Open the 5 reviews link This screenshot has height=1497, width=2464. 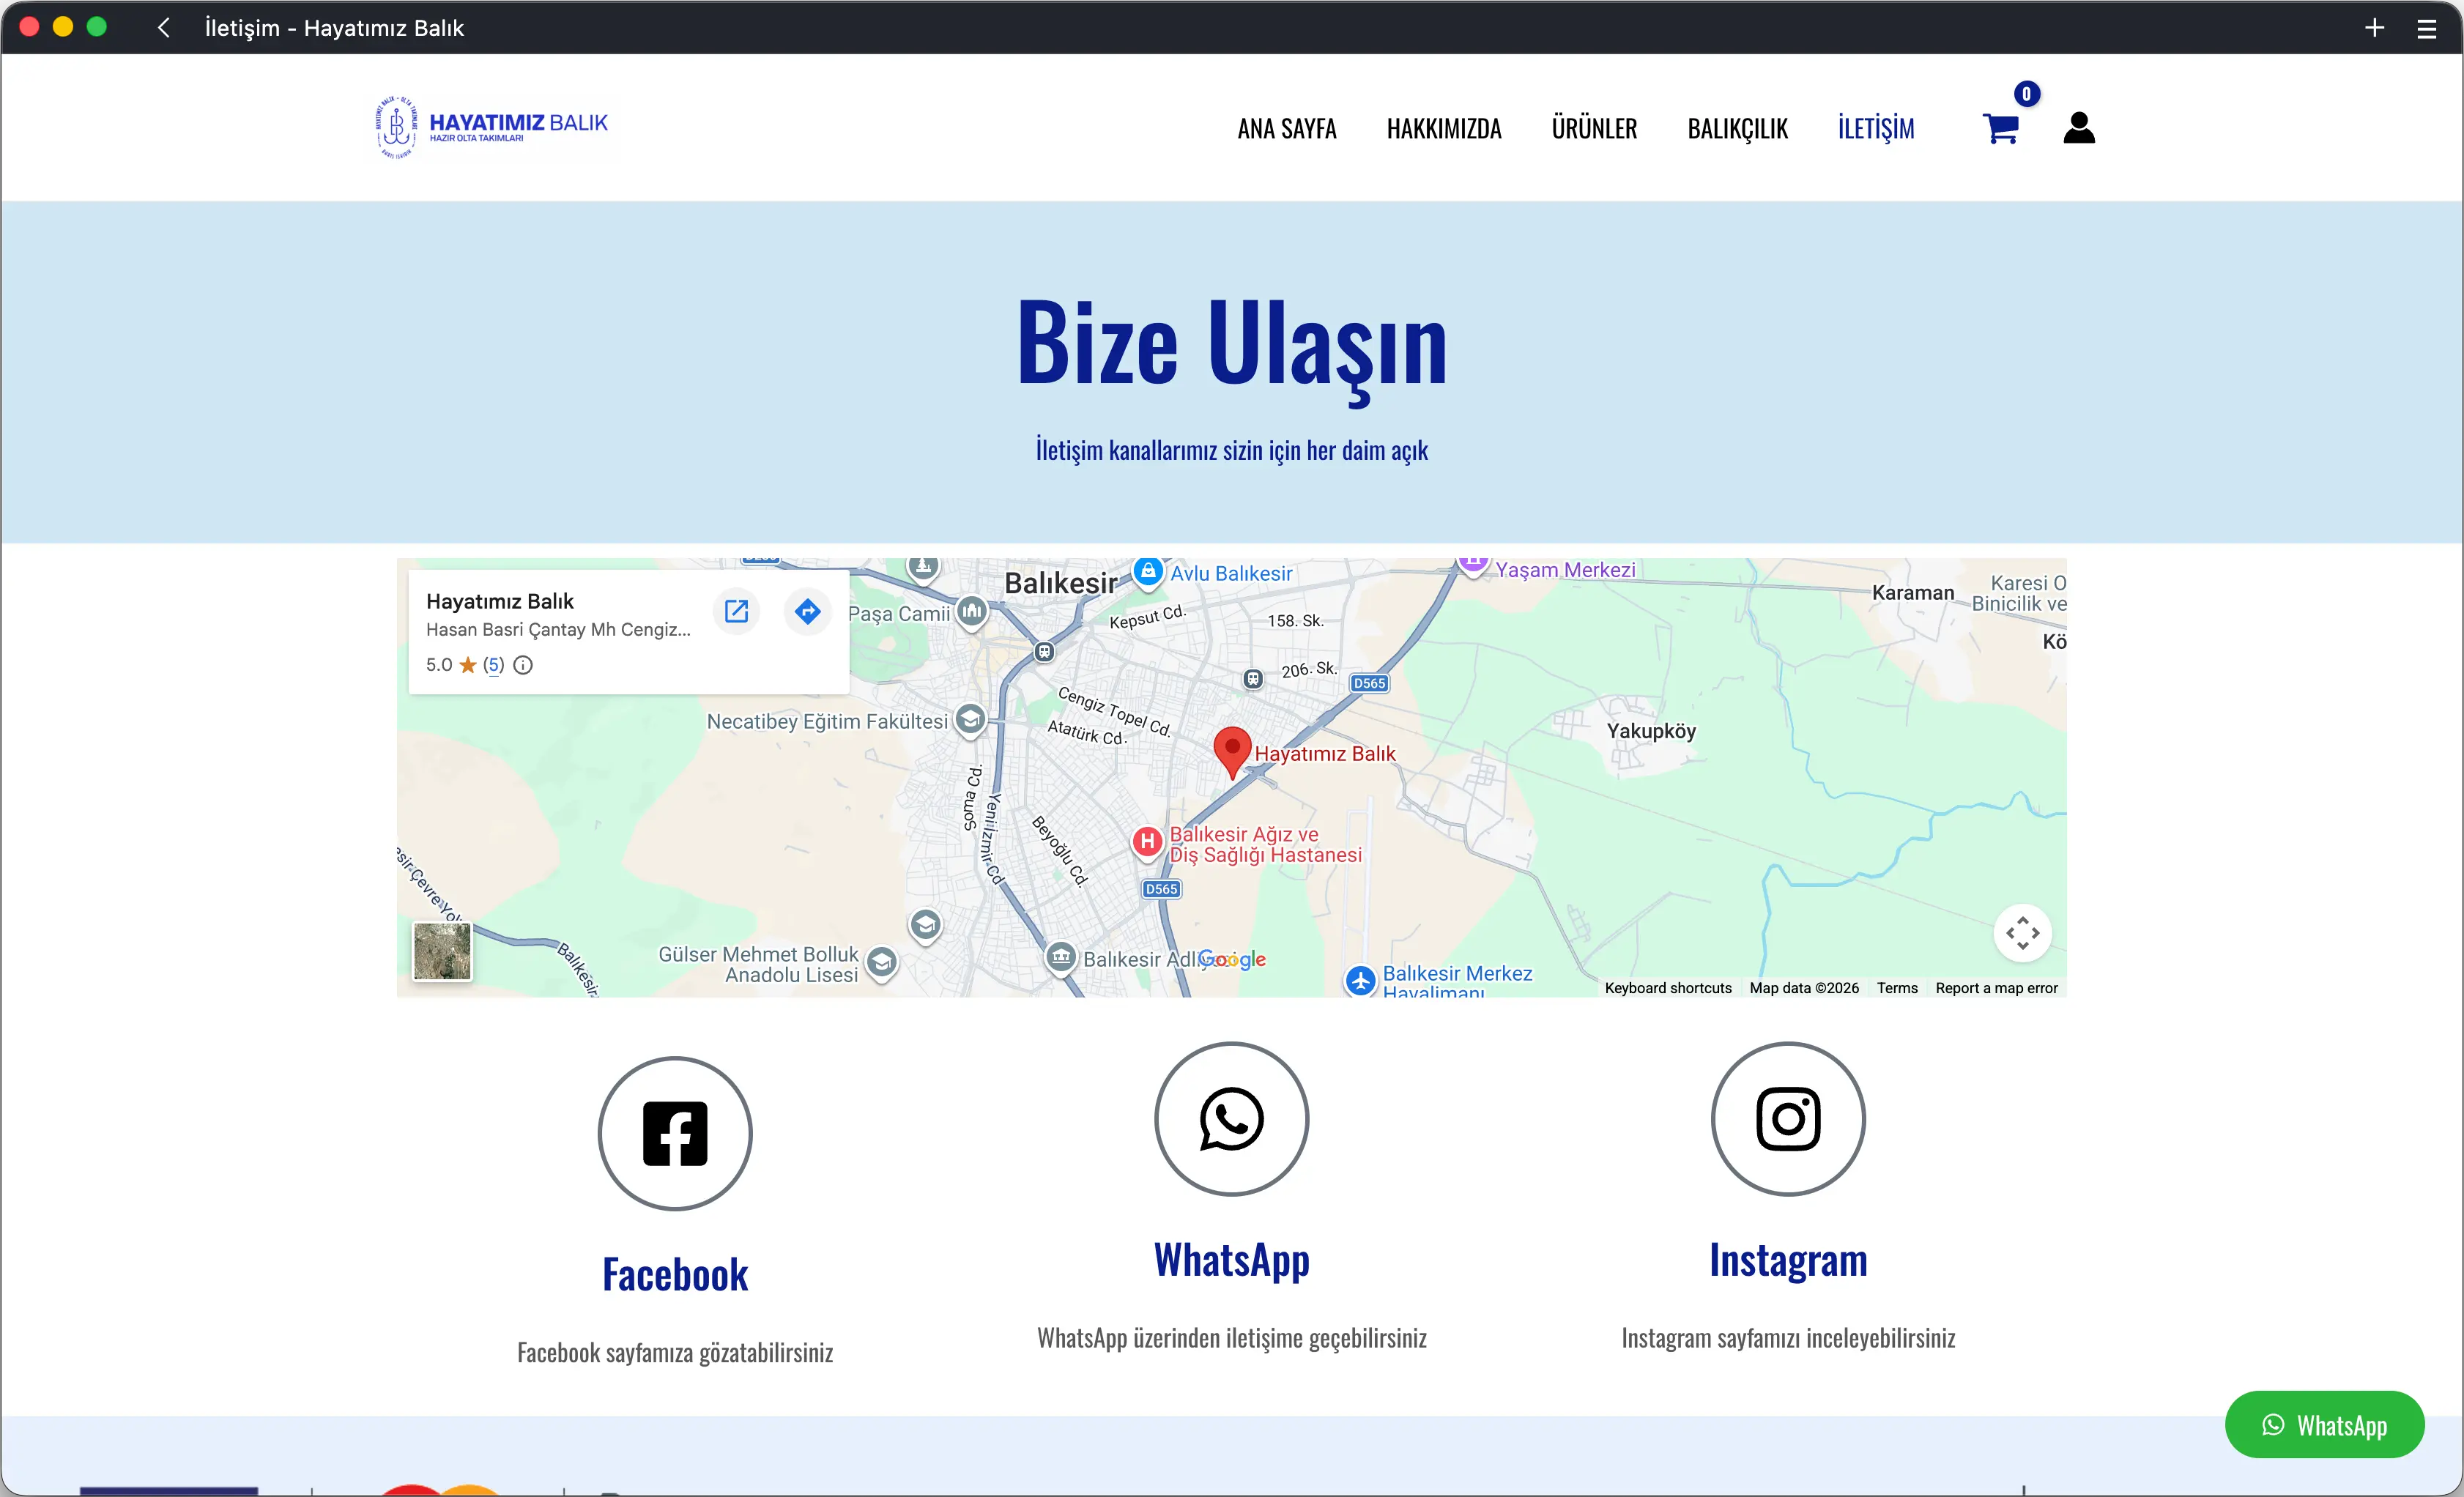pos(494,665)
